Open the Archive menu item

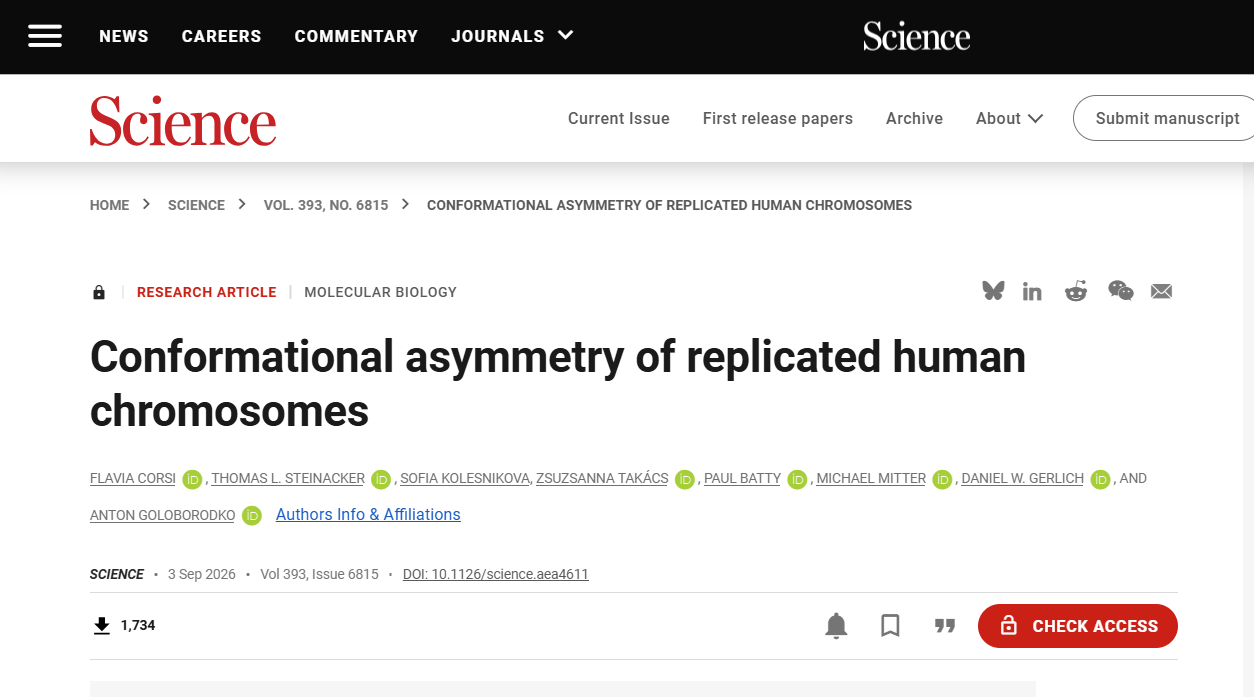pyautogui.click(x=914, y=118)
